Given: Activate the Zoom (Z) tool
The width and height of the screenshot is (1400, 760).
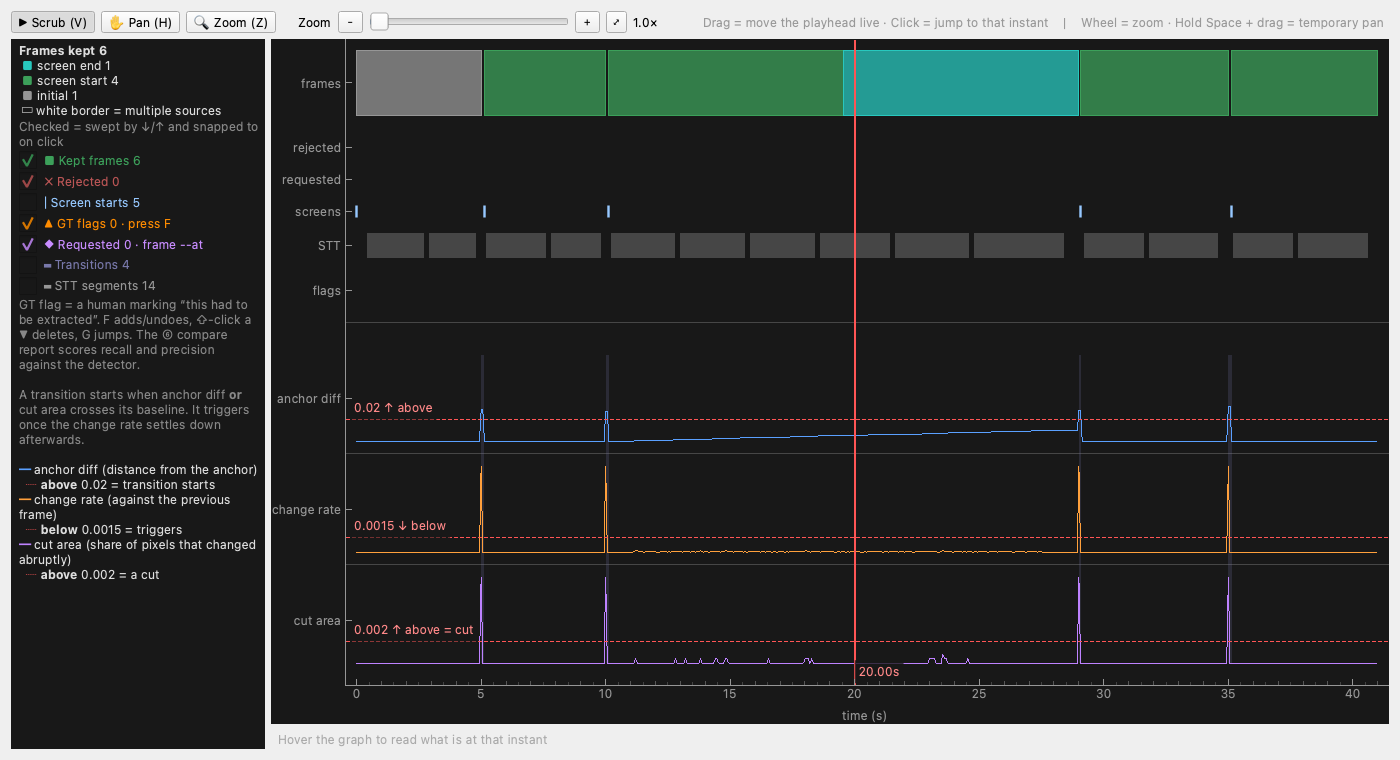Looking at the screenshot, I should [x=231, y=22].
